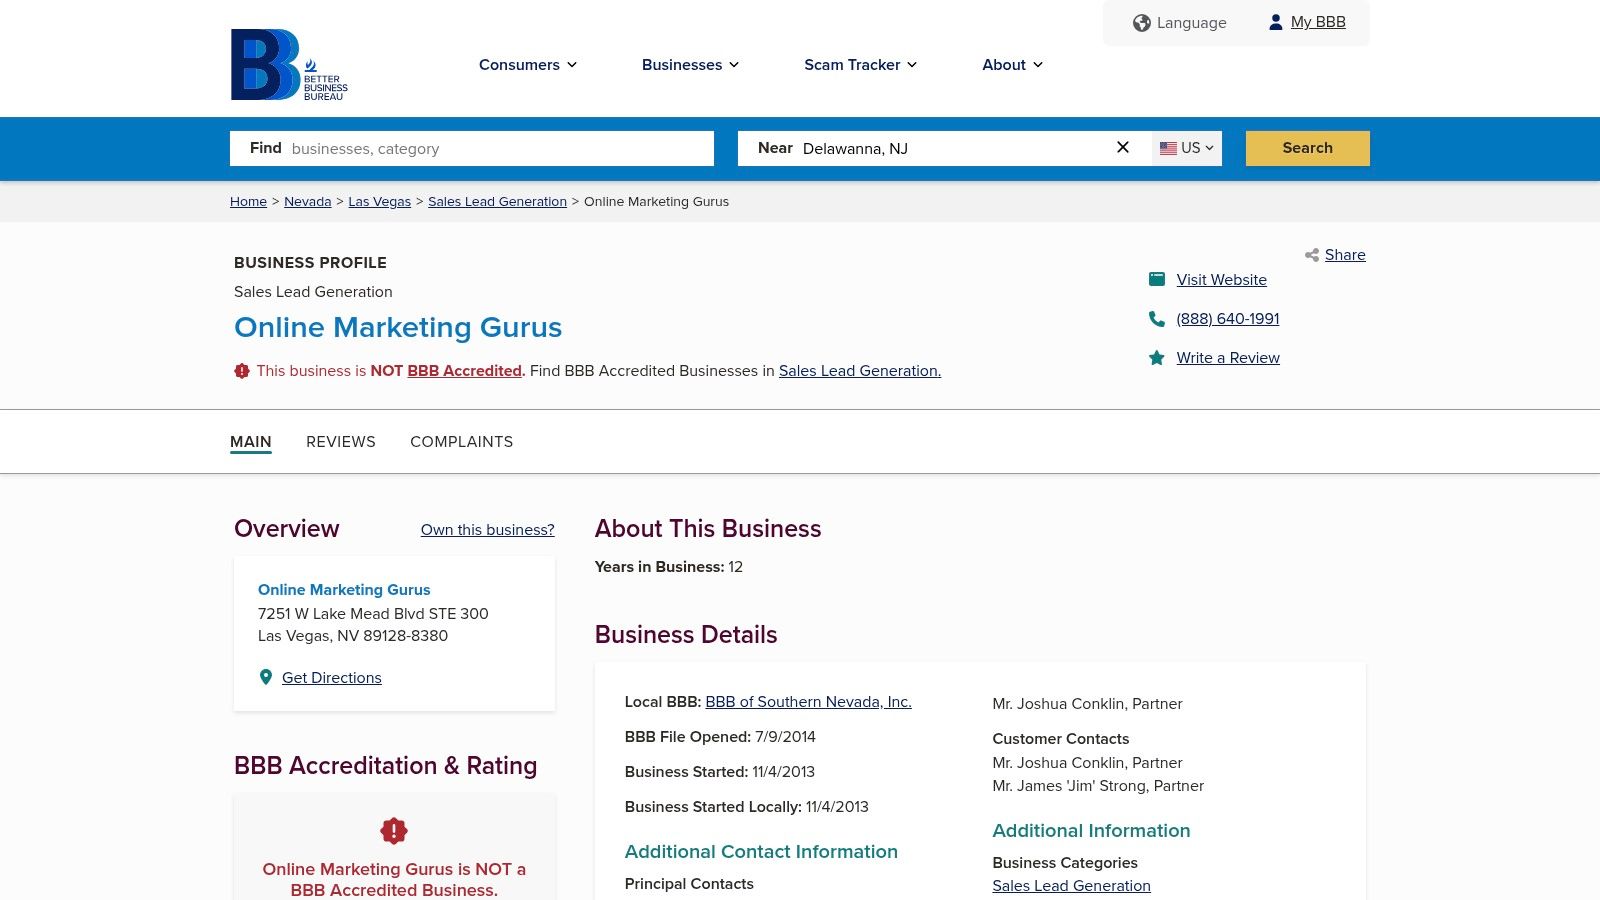Click the red alert badge in the Accreditation card
The width and height of the screenshot is (1600, 900).
pyautogui.click(x=394, y=831)
